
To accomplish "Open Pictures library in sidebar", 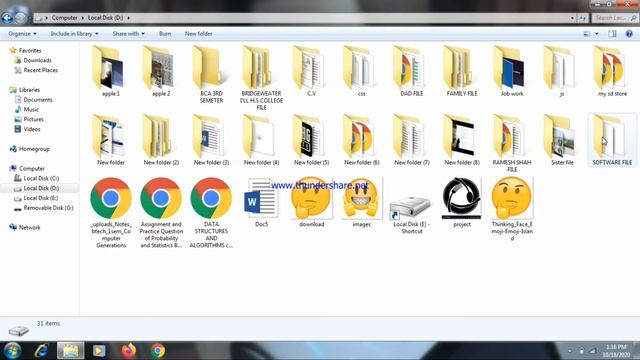I will point(29,119).
